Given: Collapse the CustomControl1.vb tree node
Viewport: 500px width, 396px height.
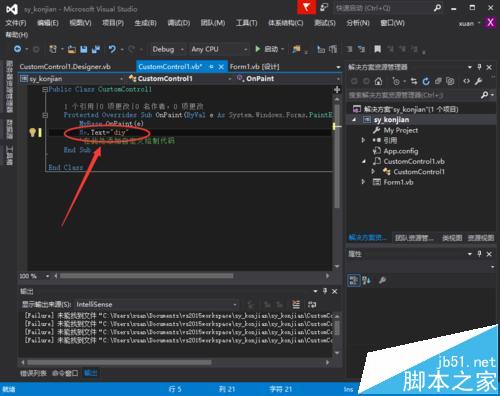Looking at the screenshot, I should click(x=363, y=161).
